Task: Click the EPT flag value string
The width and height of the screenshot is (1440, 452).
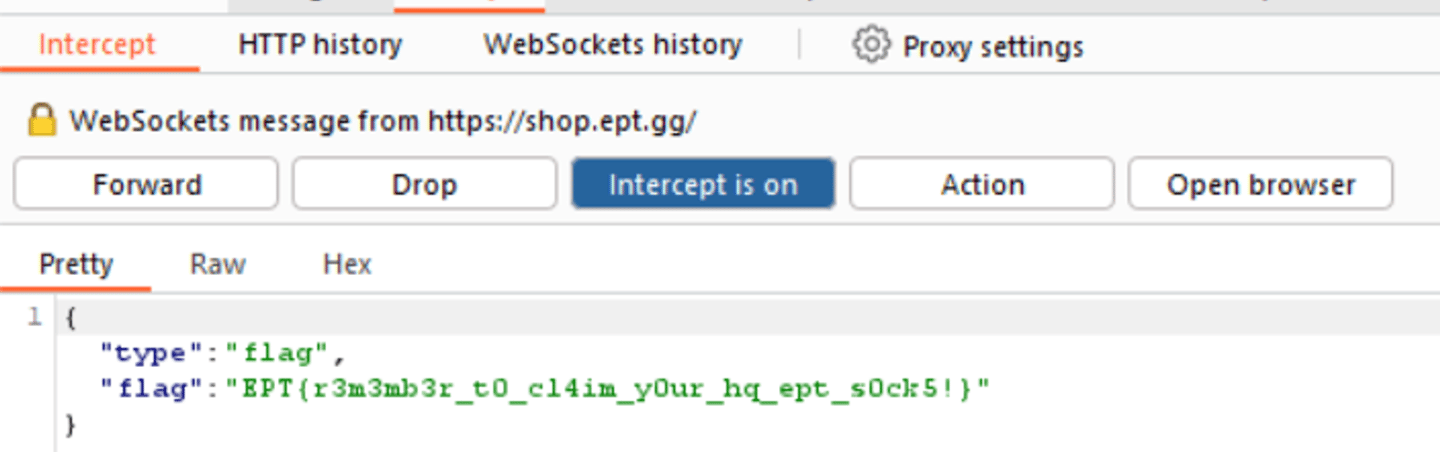Action: click(606, 389)
